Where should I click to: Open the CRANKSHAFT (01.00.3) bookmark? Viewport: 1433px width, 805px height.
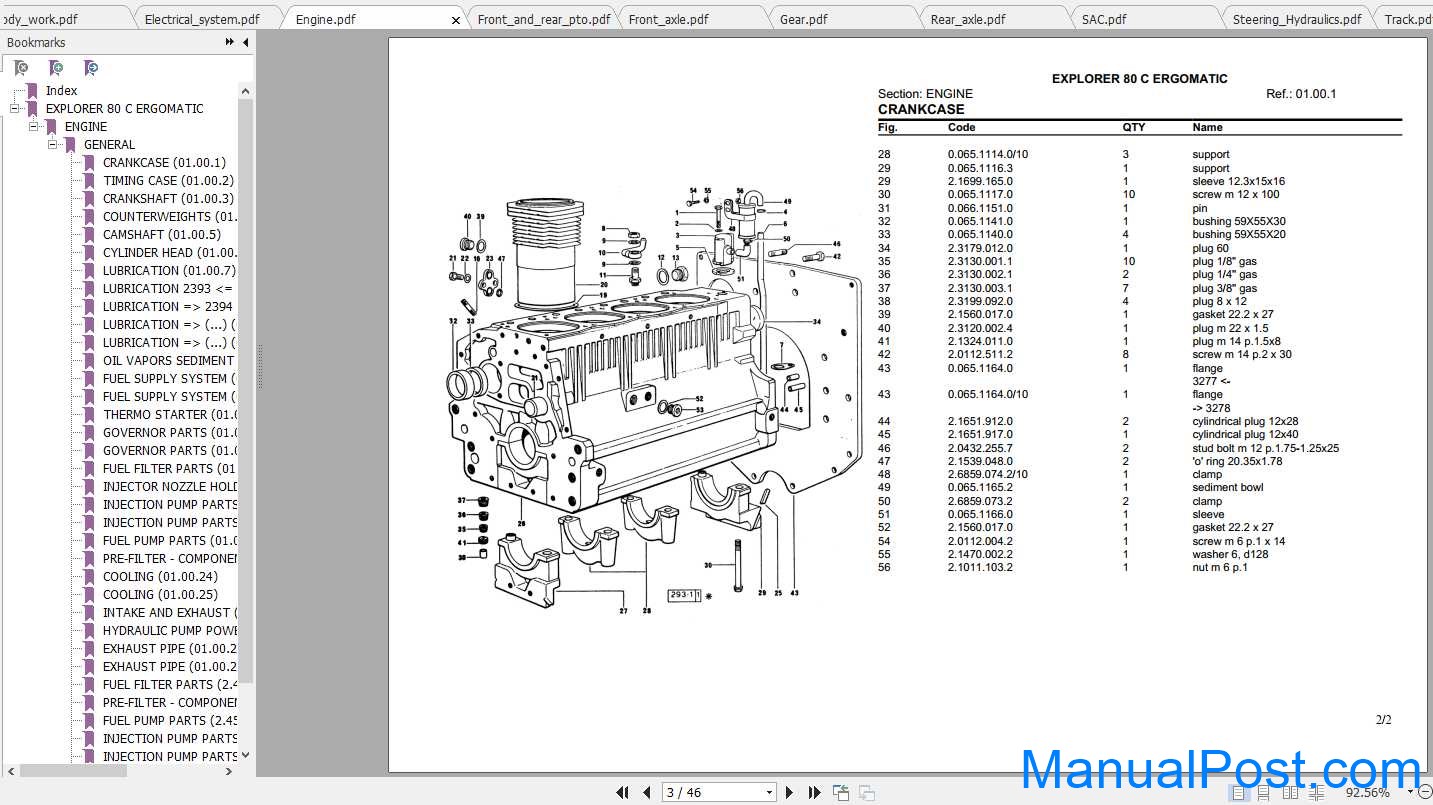click(168, 198)
